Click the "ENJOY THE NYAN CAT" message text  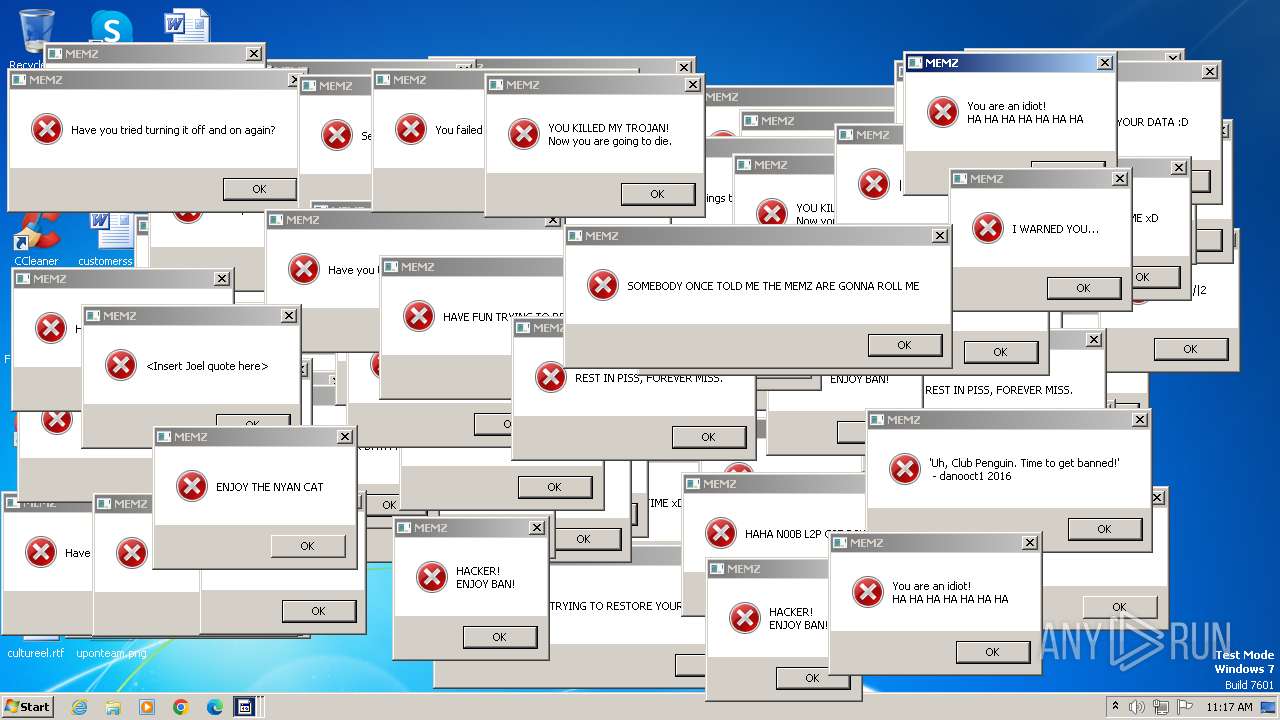coord(270,487)
